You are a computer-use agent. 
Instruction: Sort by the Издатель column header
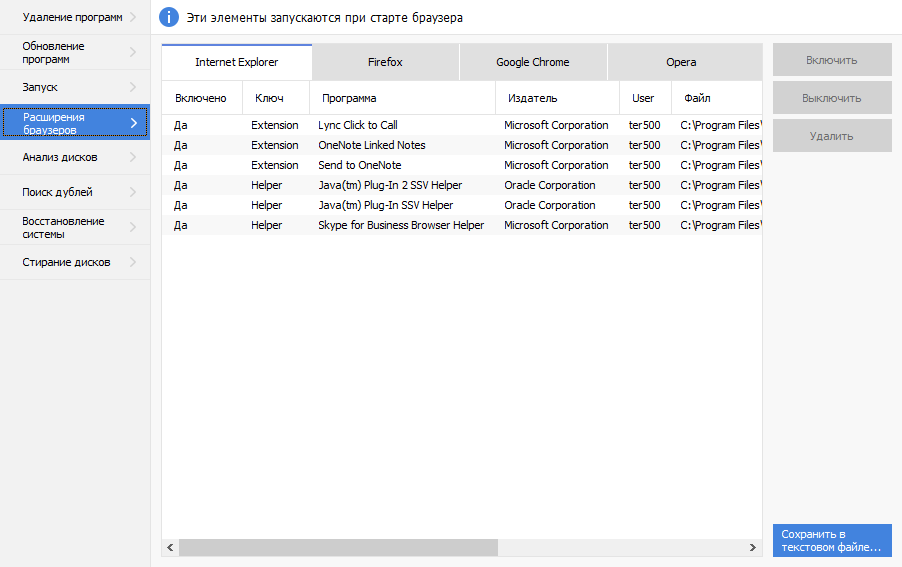(x=557, y=98)
